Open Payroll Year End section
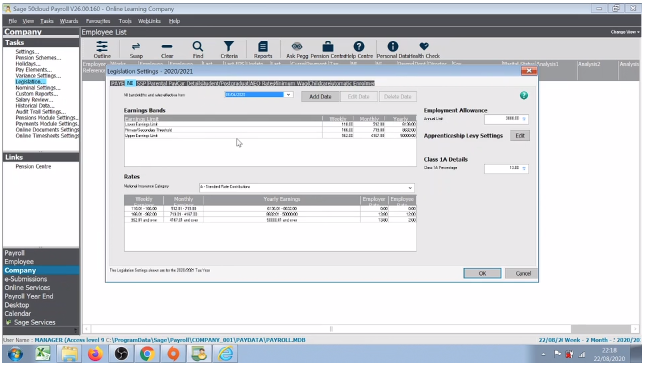646x367 pixels. pyautogui.click(x=29, y=296)
